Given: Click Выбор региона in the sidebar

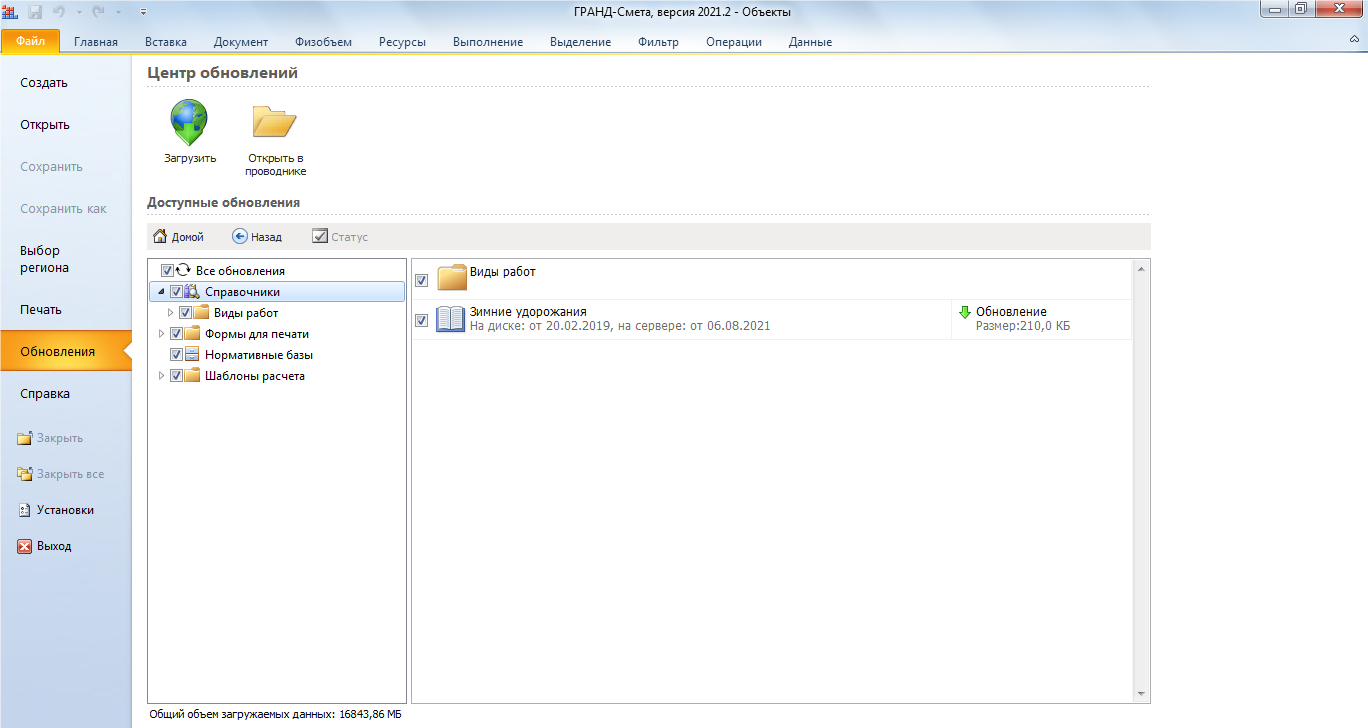Looking at the screenshot, I should click(x=40, y=259).
